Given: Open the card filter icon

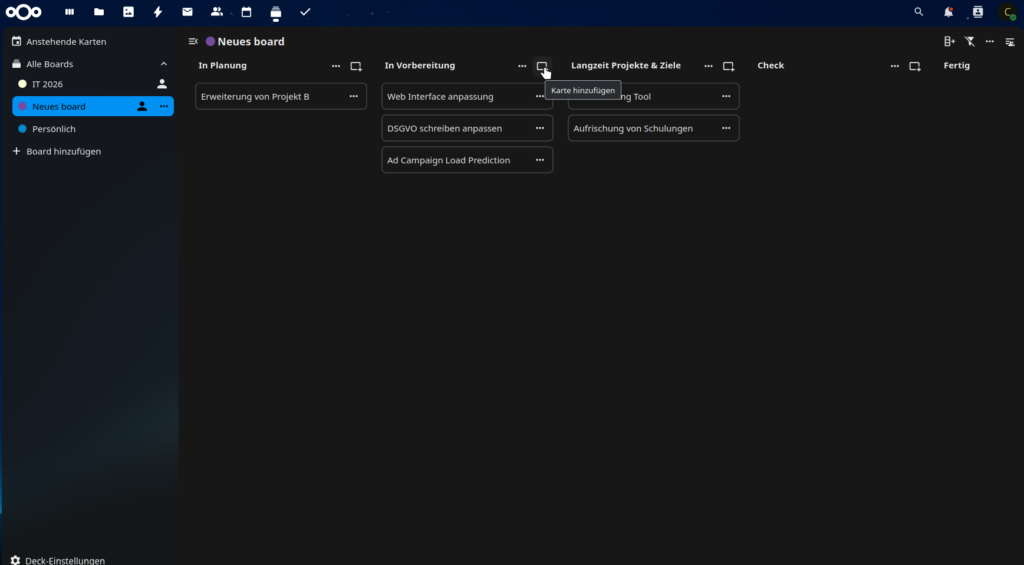Looking at the screenshot, I should pyautogui.click(x=969, y=42).
